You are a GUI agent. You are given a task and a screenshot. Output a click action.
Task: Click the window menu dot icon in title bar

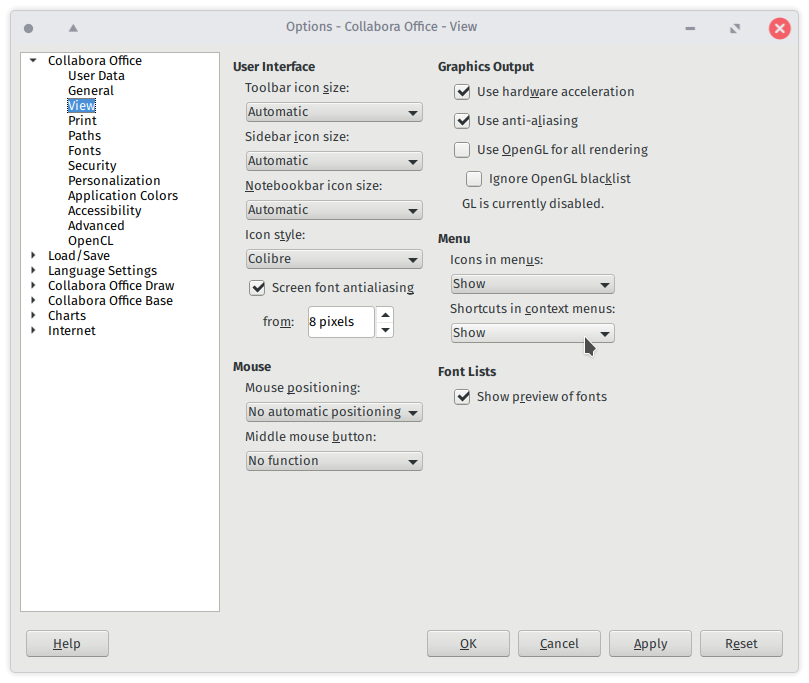pyautogui.click(x=28, y=28)
